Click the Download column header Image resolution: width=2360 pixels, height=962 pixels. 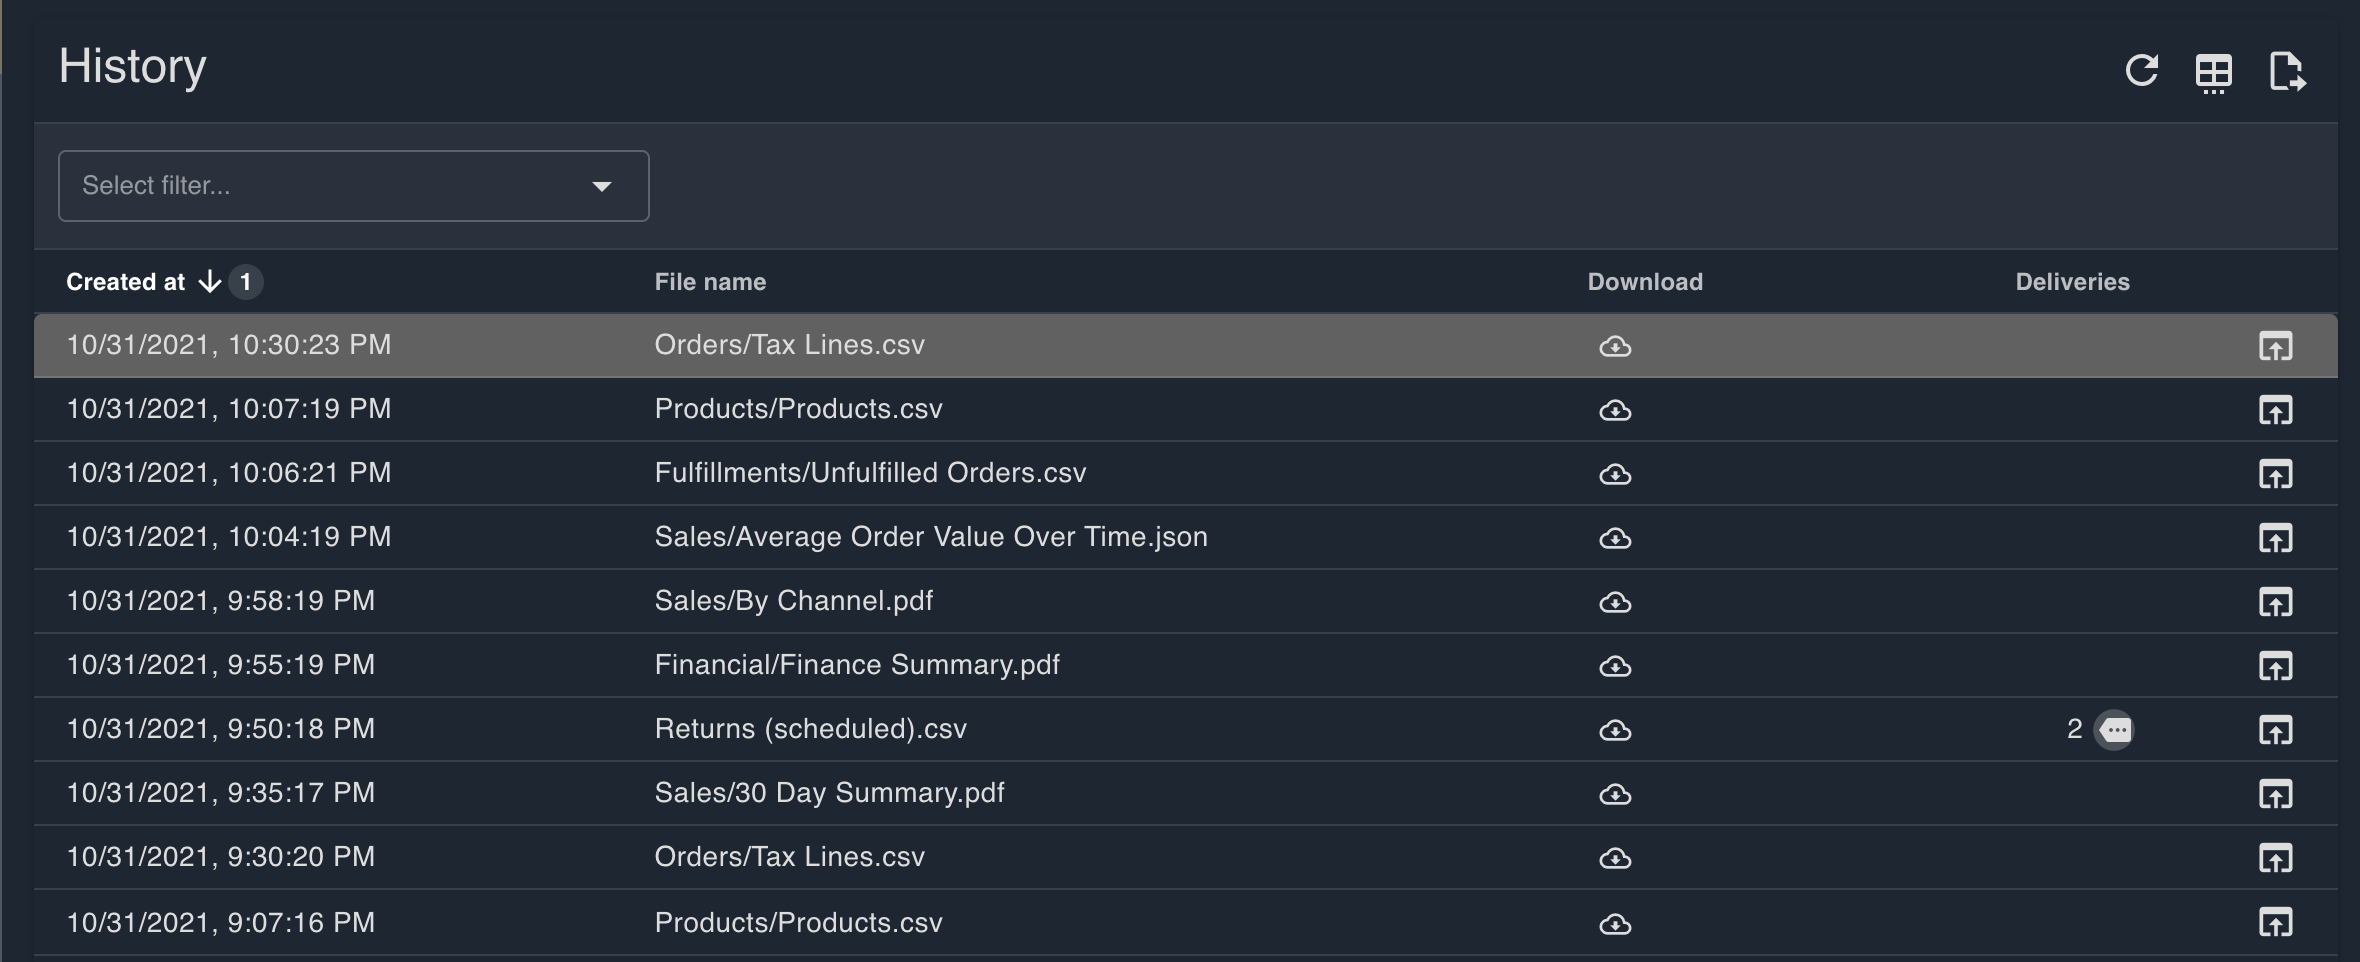(1645, 282)
